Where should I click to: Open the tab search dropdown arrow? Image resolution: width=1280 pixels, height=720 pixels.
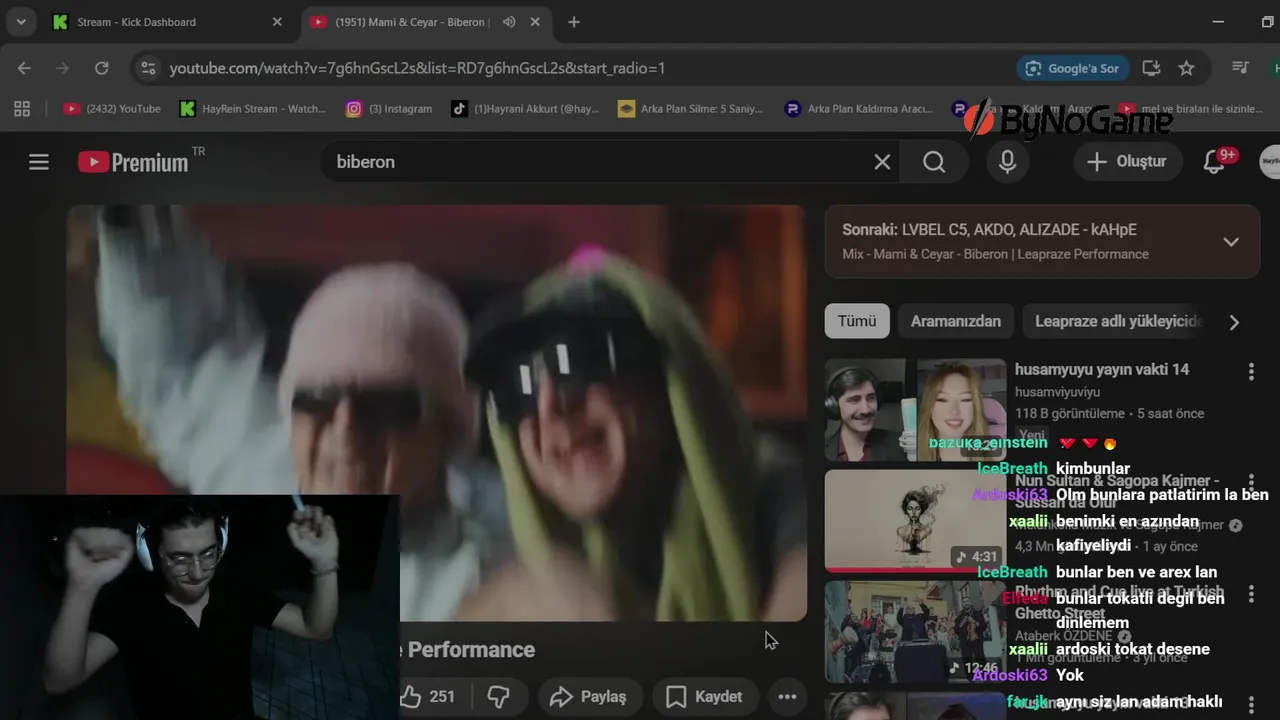(x=21, y=22)
